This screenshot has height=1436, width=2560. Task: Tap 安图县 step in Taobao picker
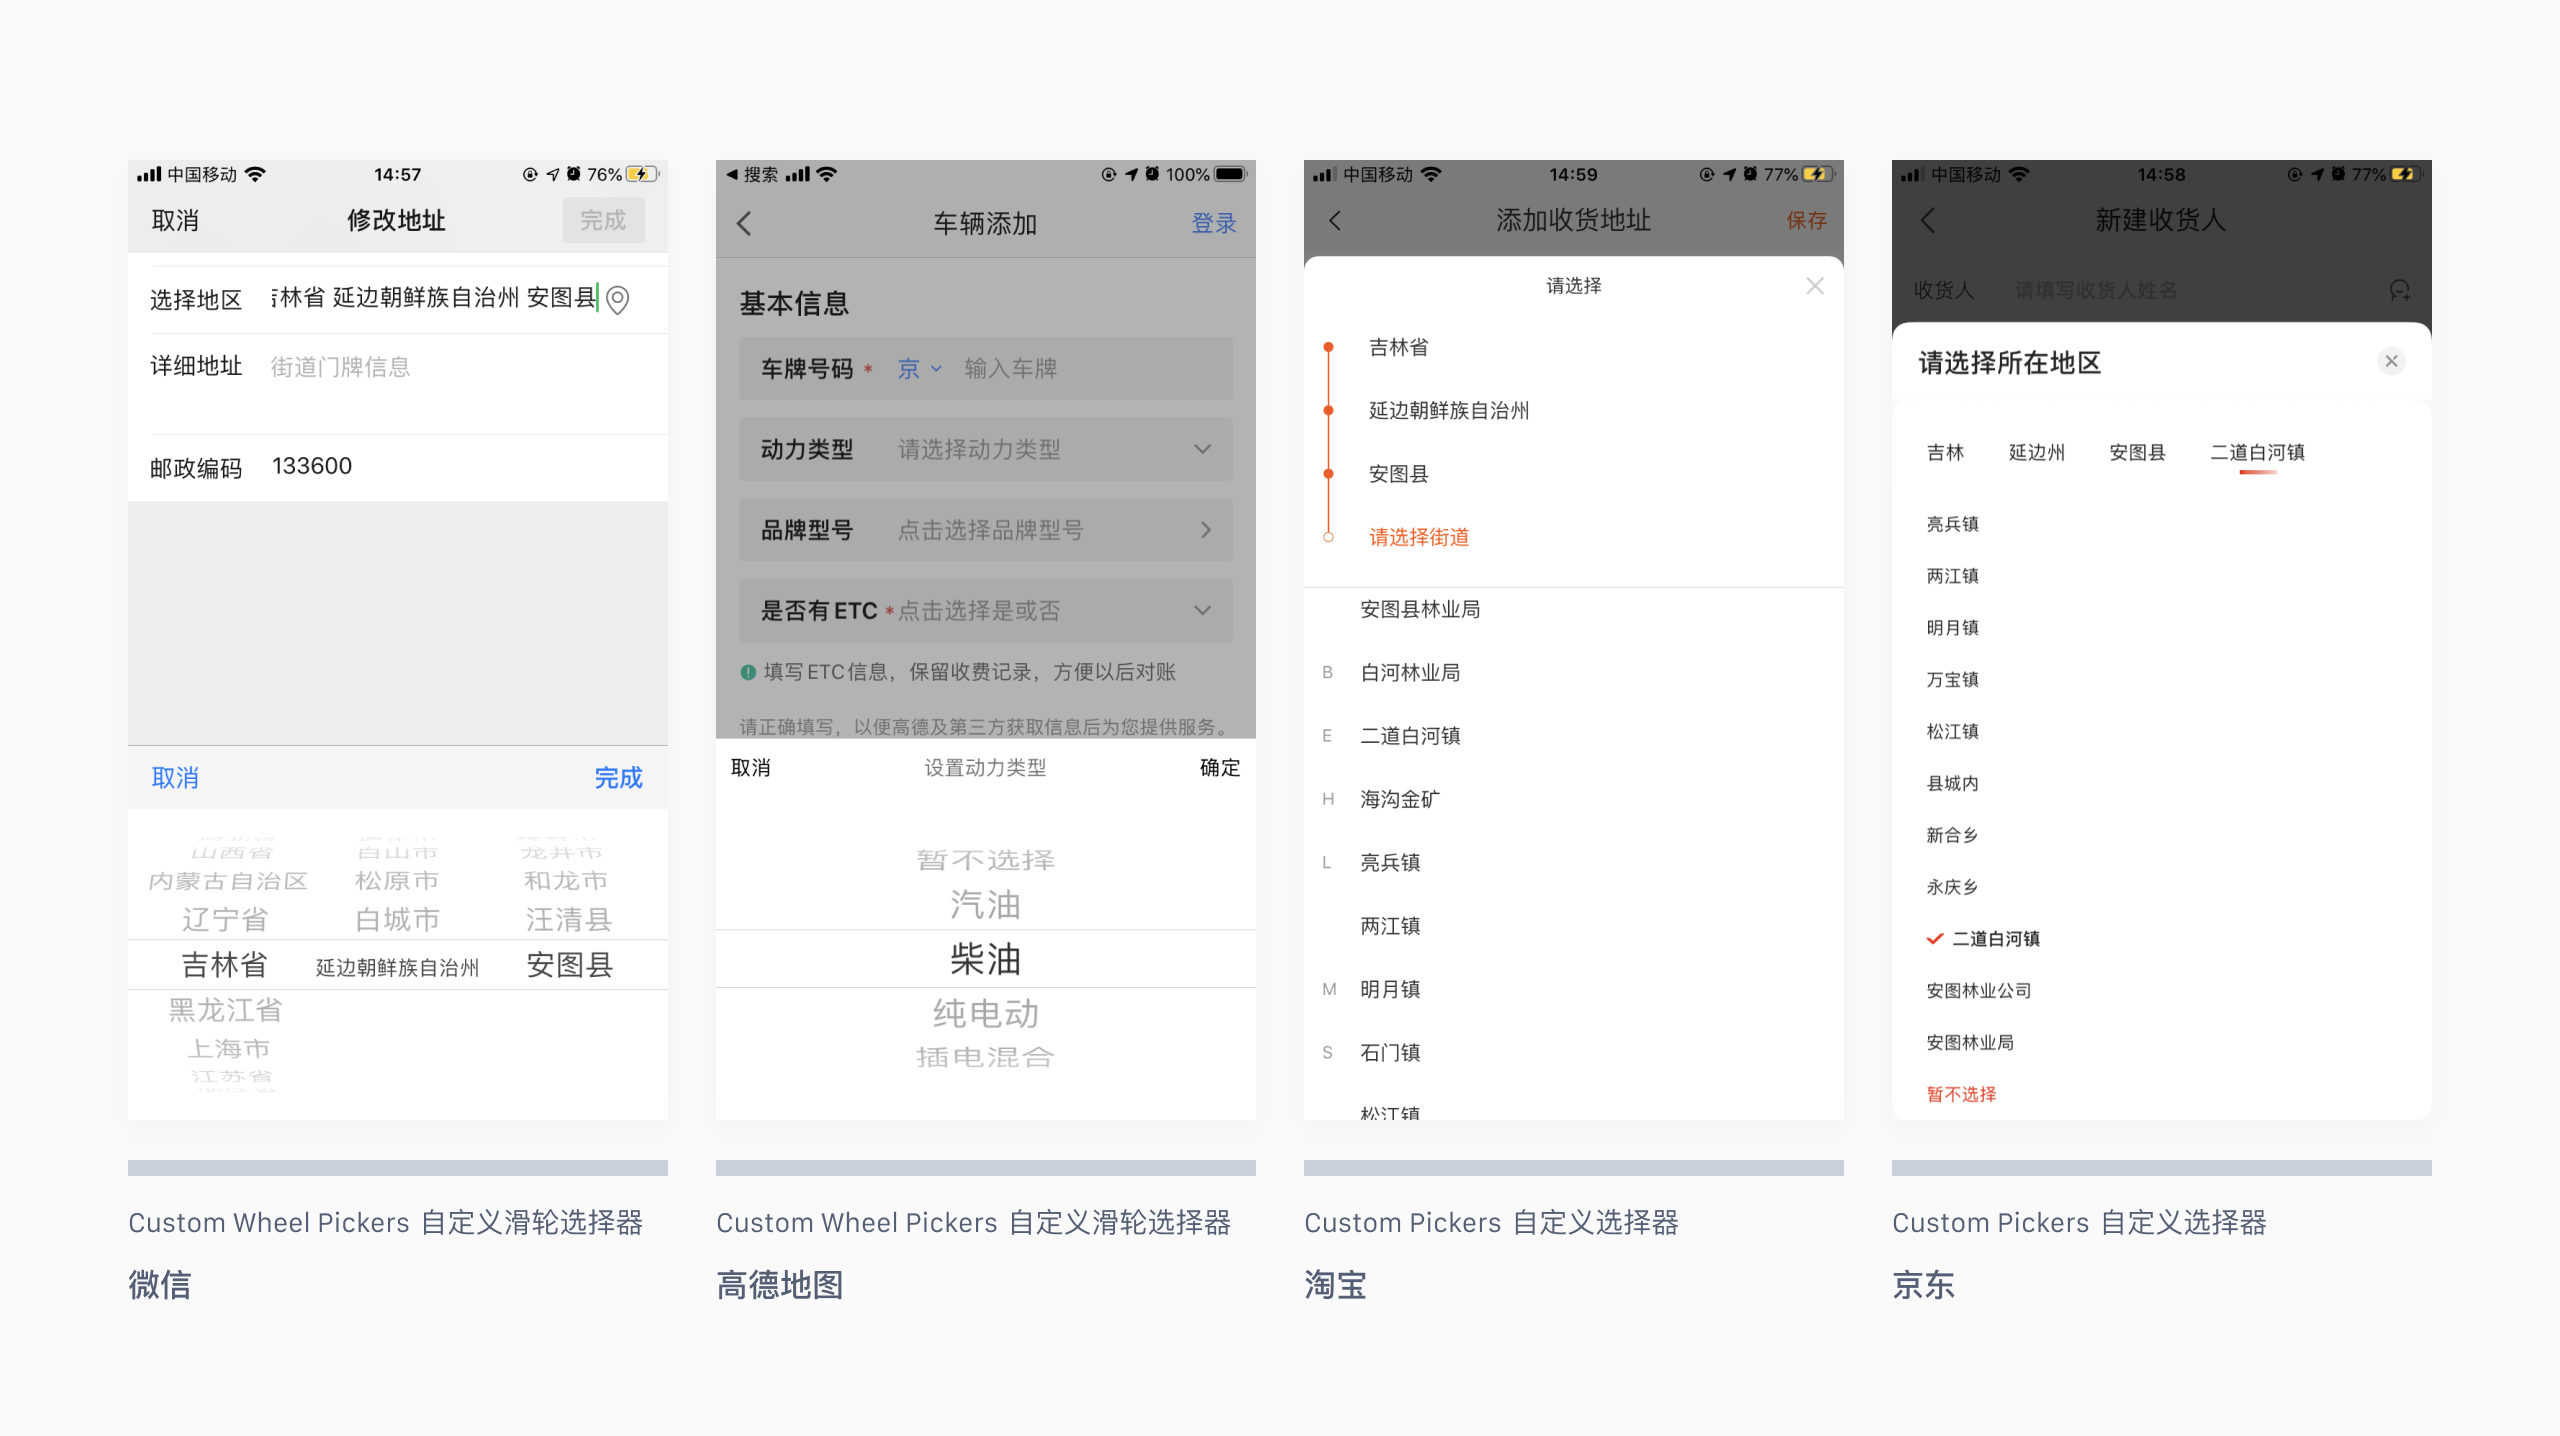click(1398, 474)
